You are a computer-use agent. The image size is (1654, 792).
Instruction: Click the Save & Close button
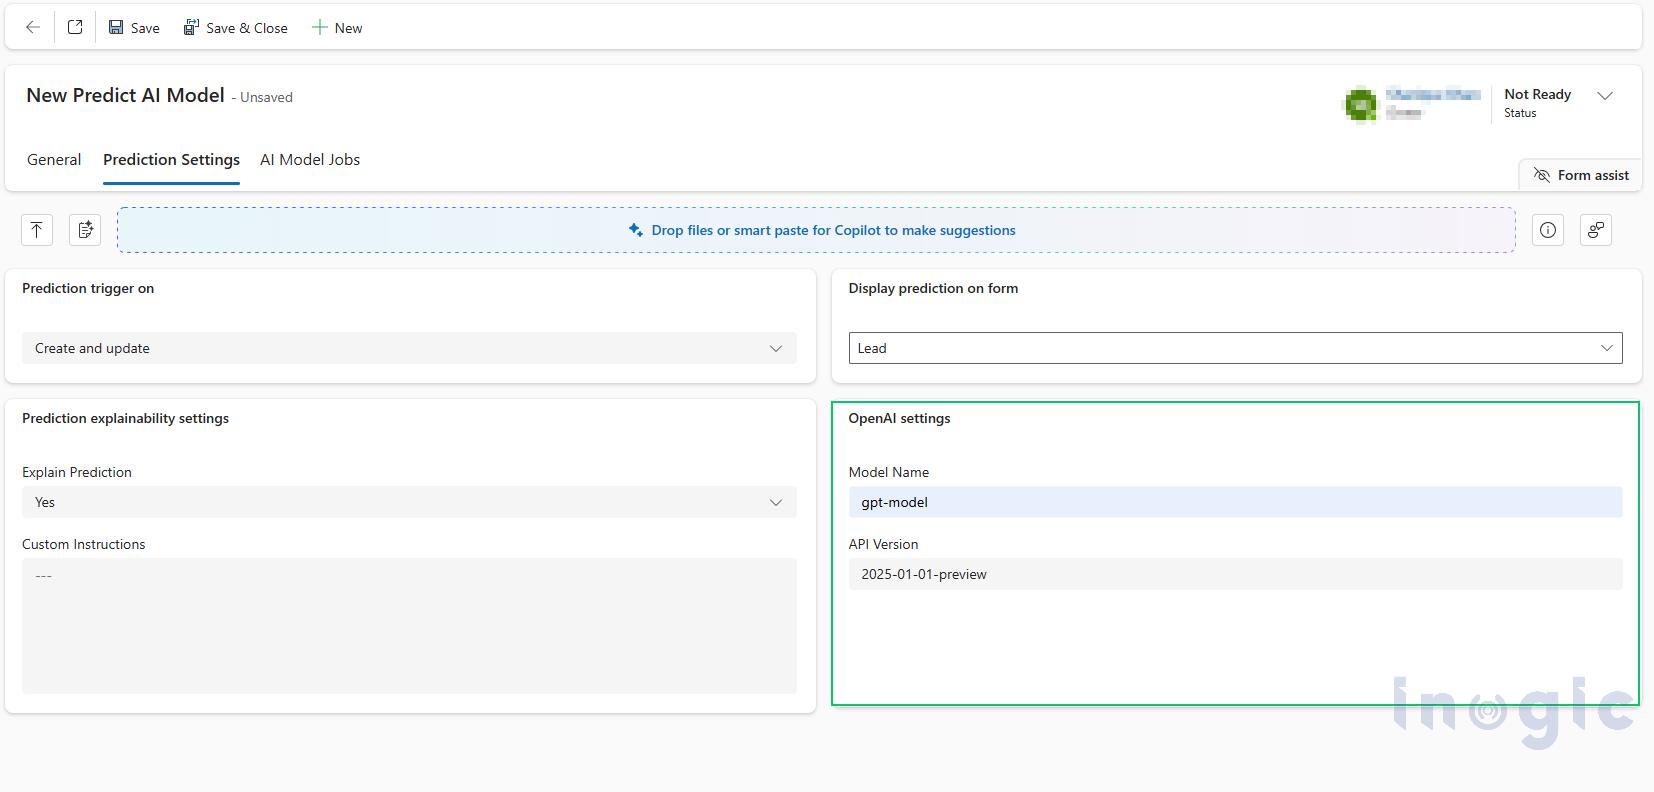236,28
